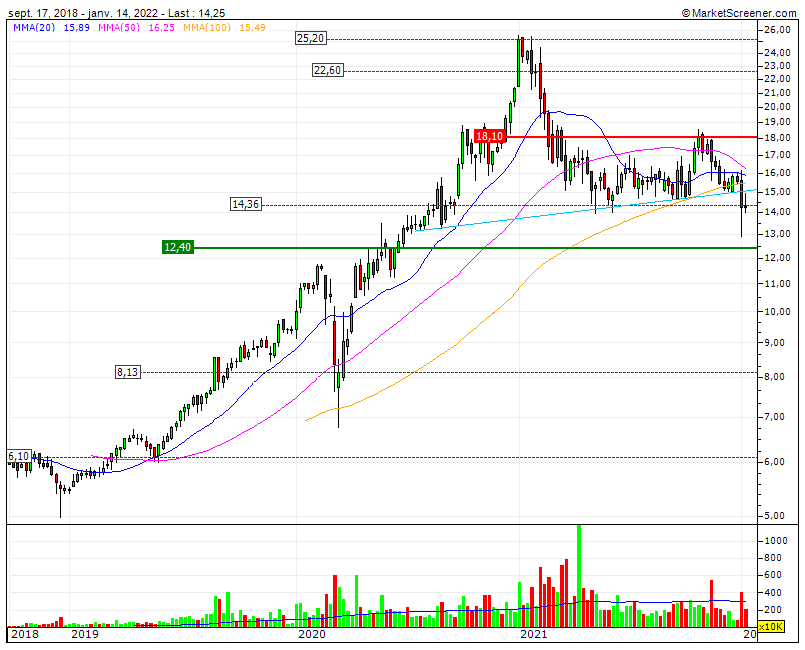Select the 14,36 dotted line price label
Viewport: 805px width, 650px height.
245,205
